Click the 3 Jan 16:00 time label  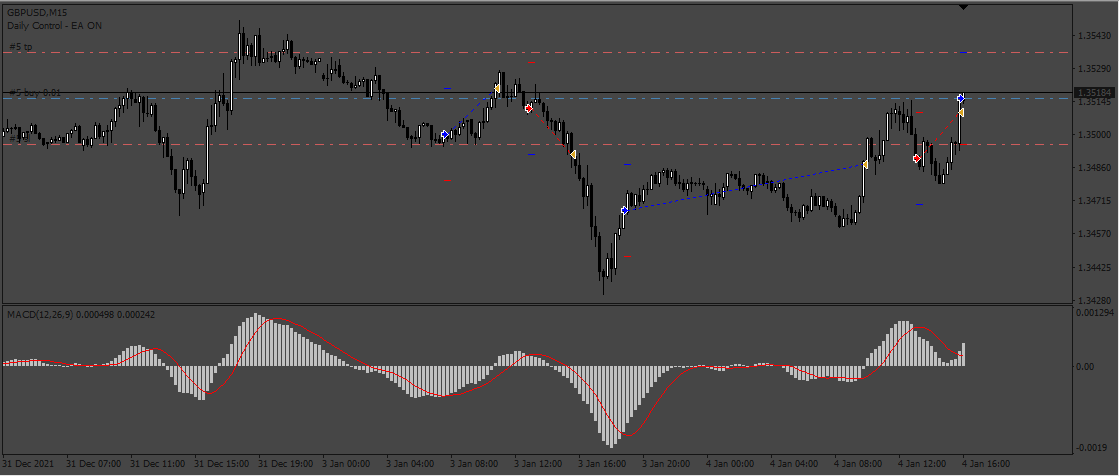click(x=604, y=464)
